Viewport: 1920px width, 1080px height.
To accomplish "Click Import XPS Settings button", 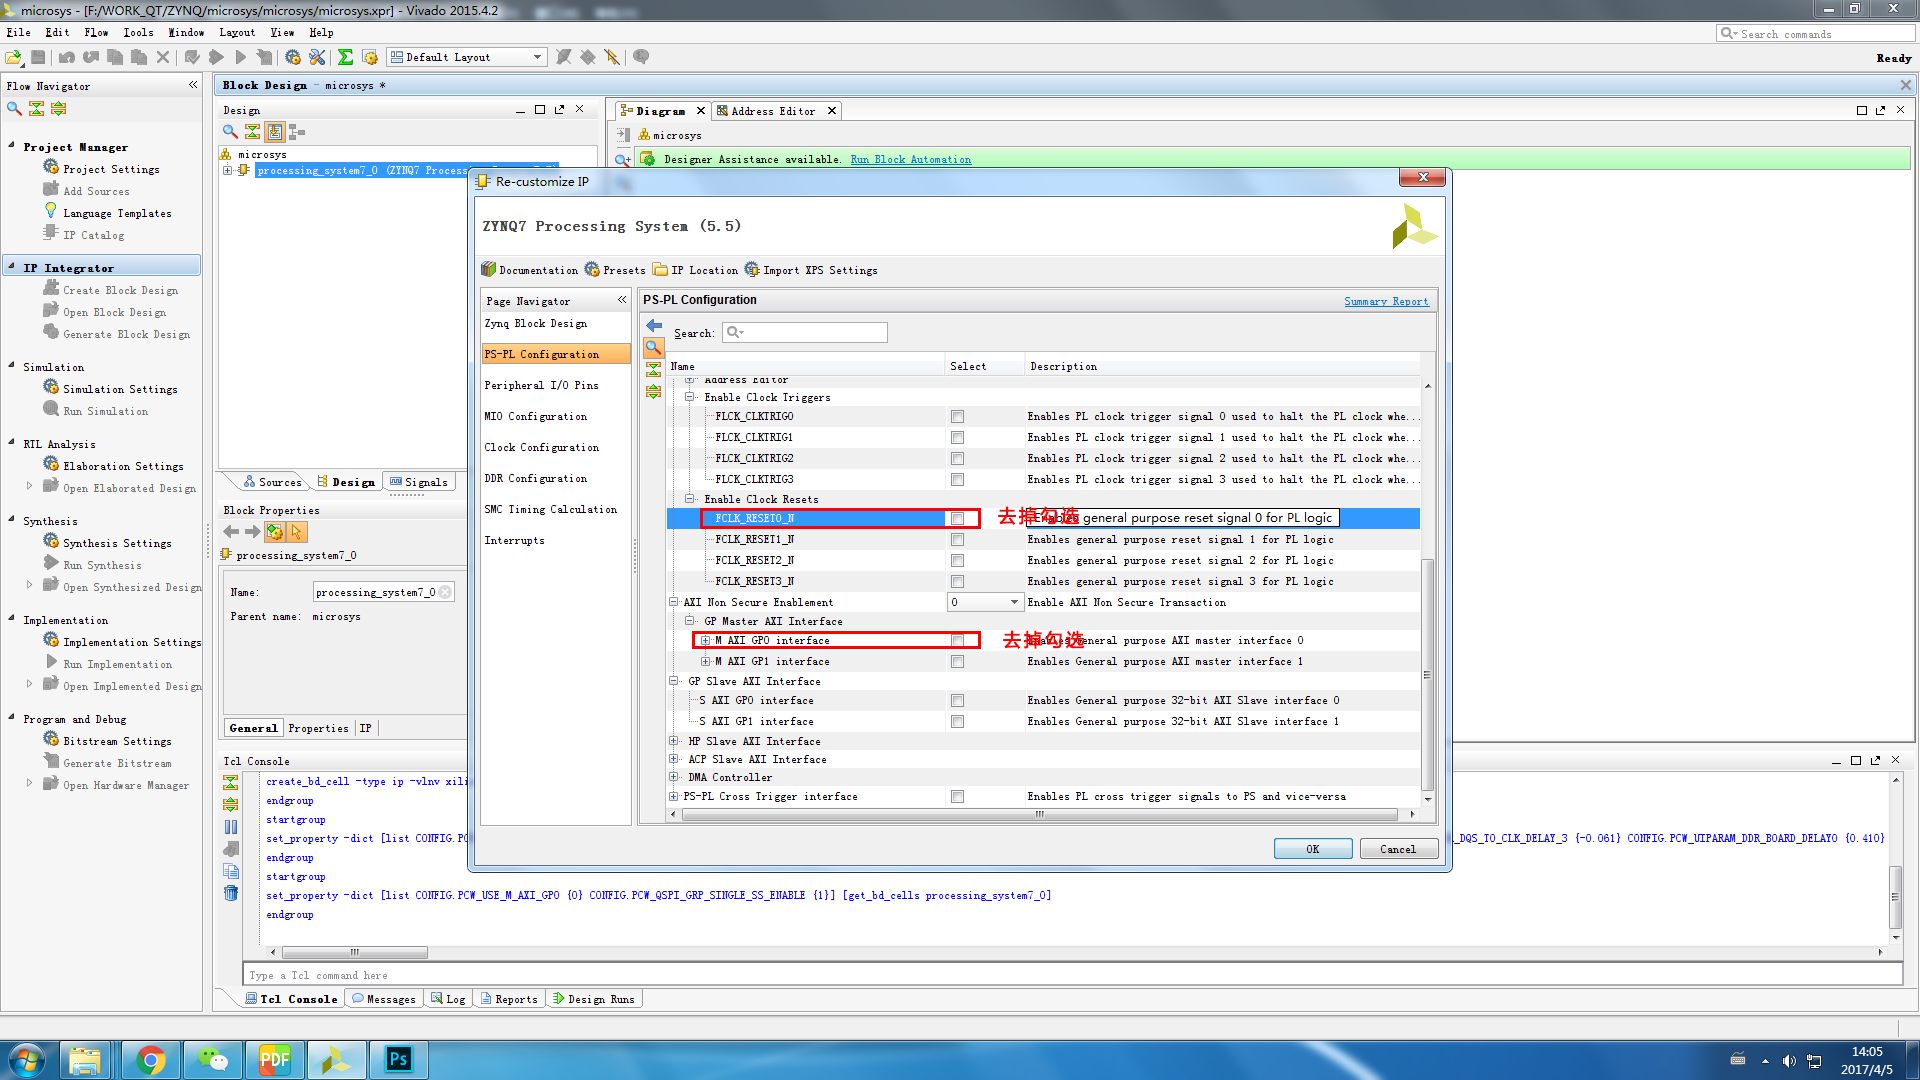I will 810,270.
